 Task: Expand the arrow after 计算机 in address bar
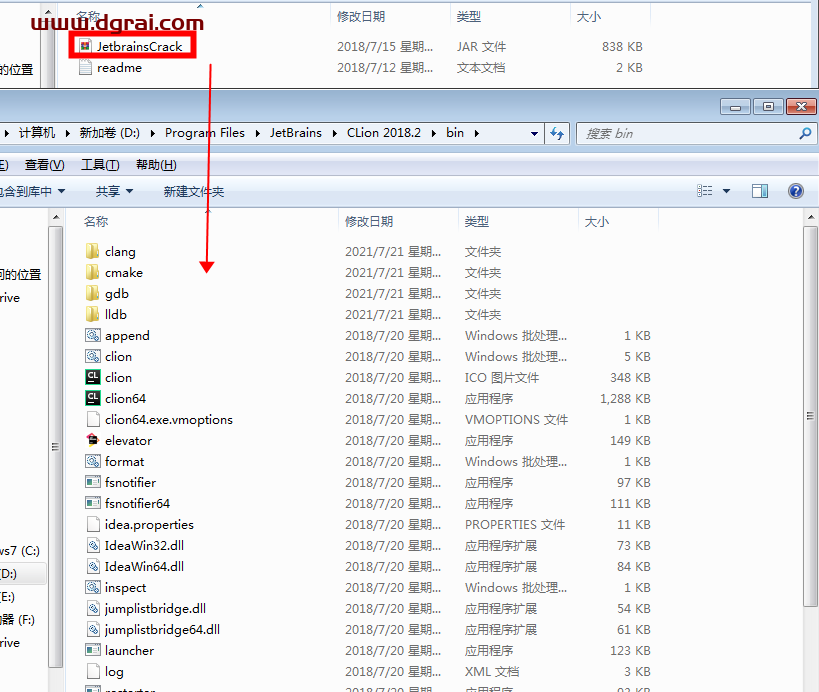pyautogui.click(x=68, y=133)
